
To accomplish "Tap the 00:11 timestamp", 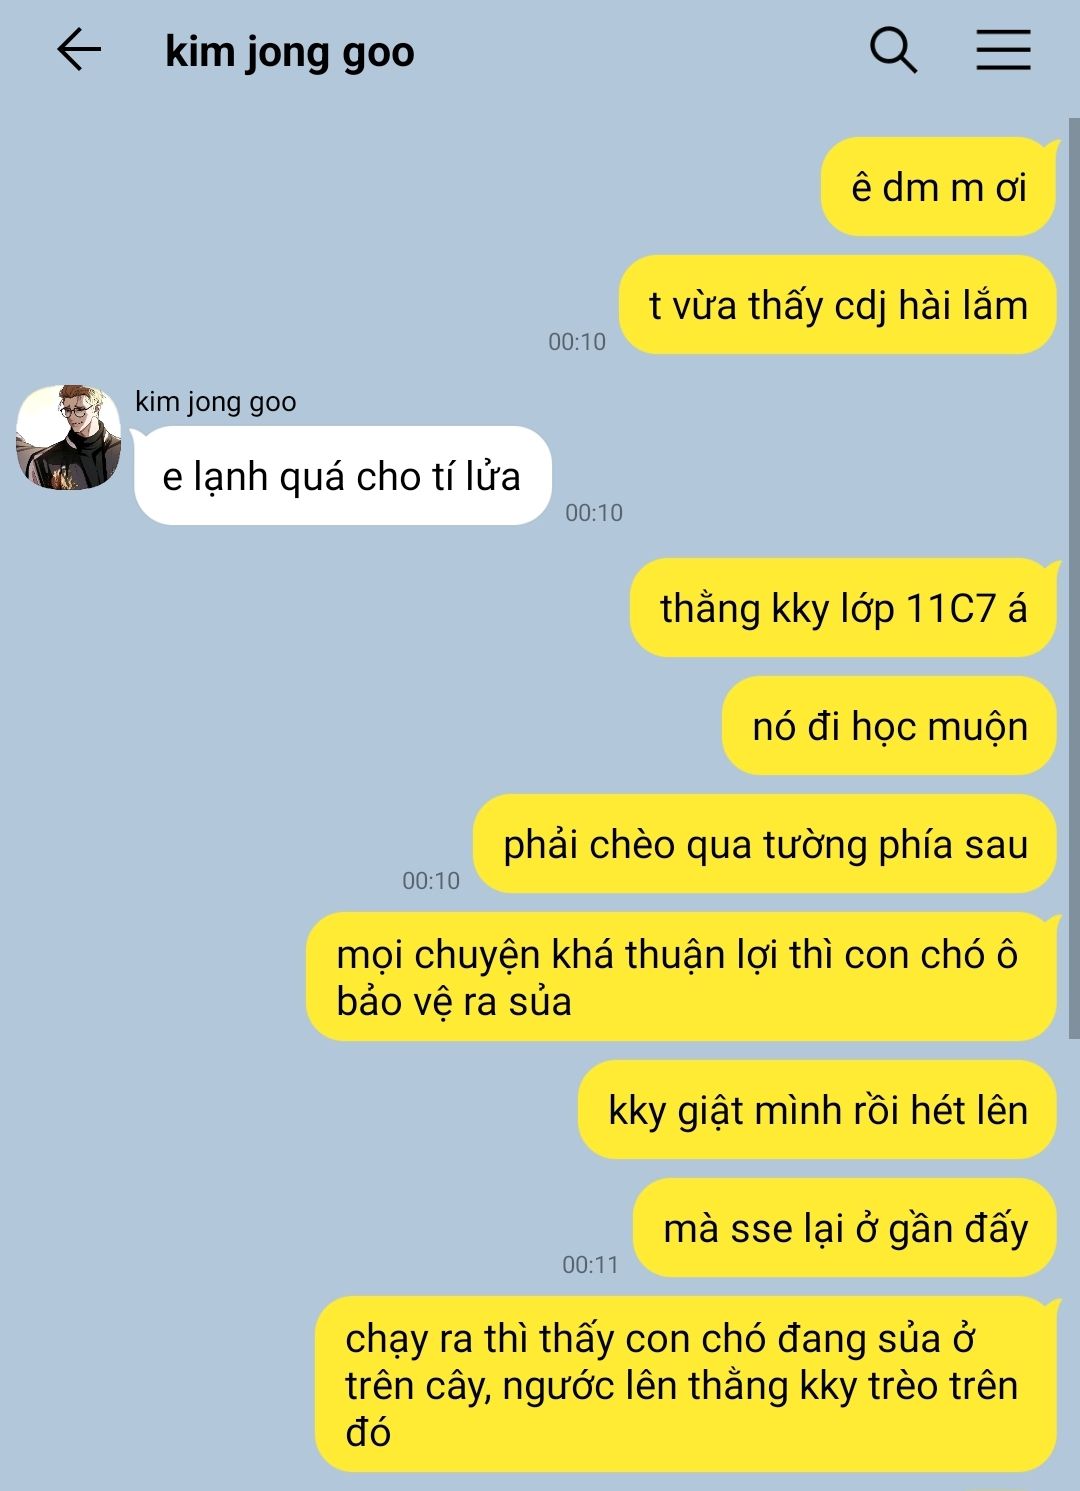I will tap(590, 1265).
